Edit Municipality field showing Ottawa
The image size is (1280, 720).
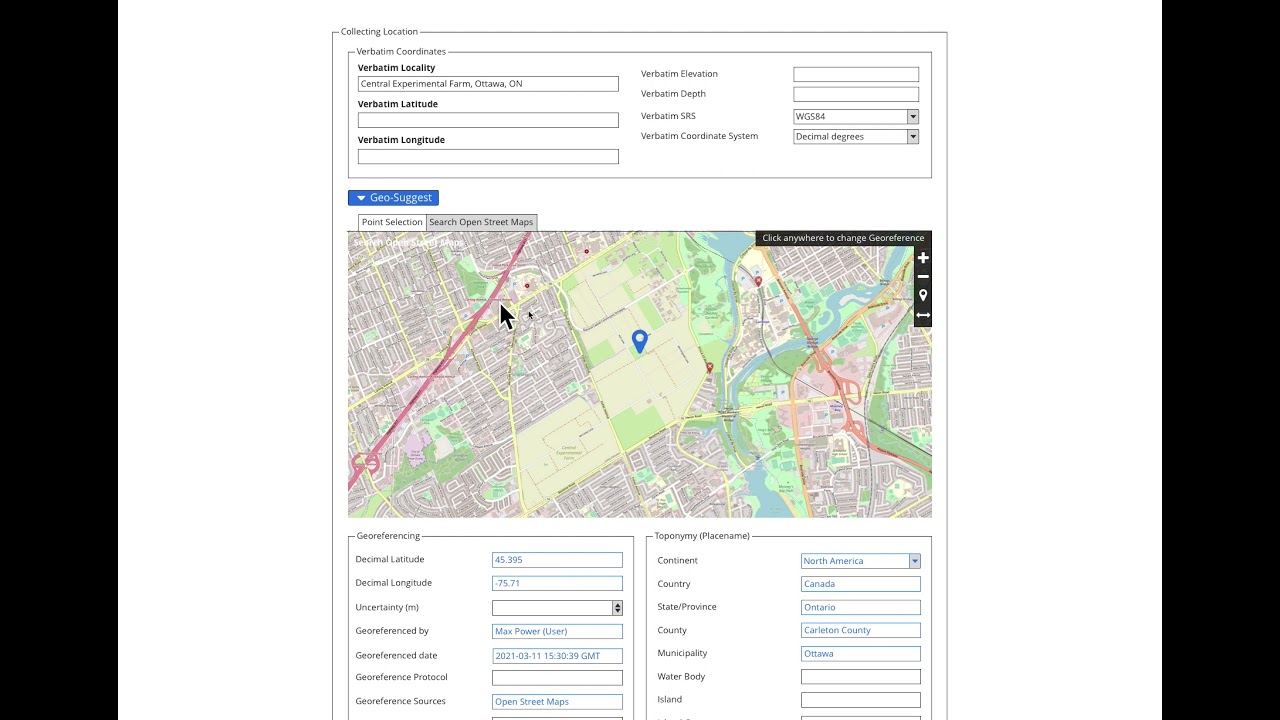tap(860, 653)
